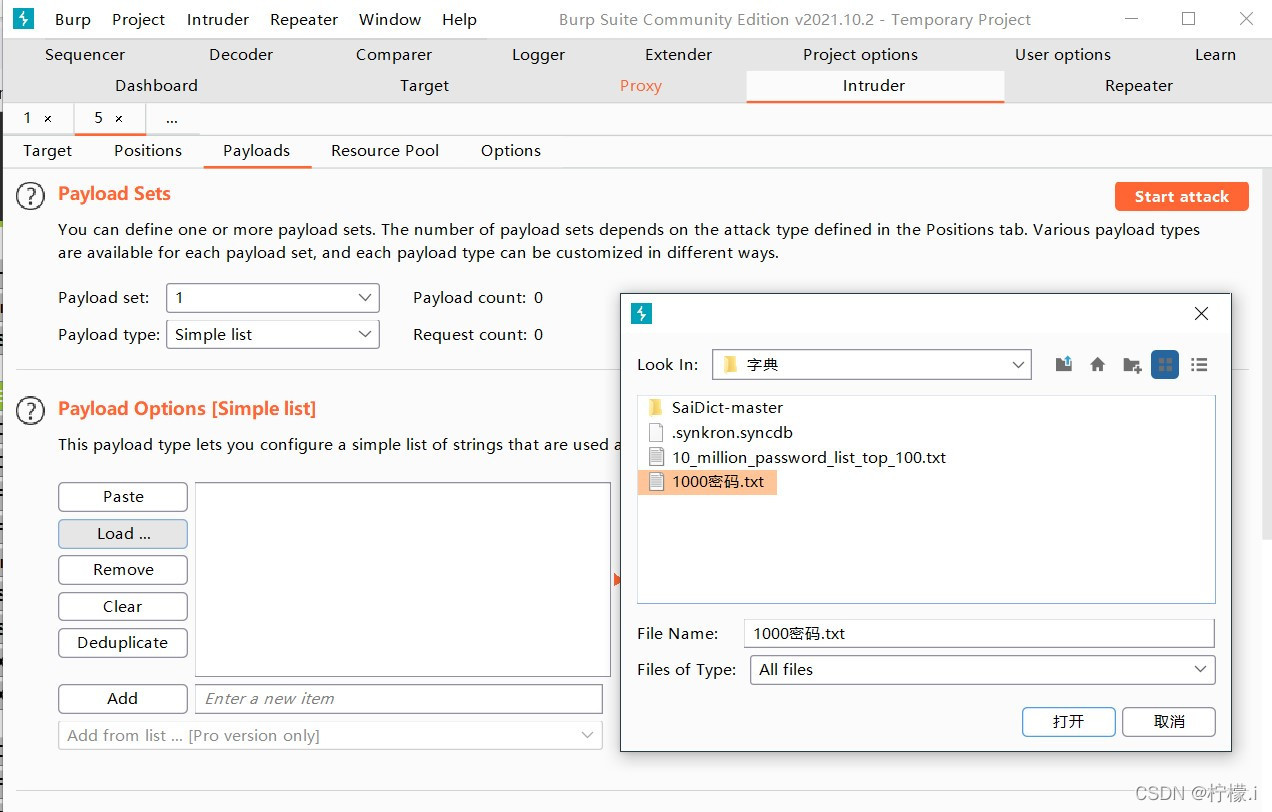Expand the Payload type Simple list dropdown
This screenshot has width=1272, height=812.
click(272, 335)
